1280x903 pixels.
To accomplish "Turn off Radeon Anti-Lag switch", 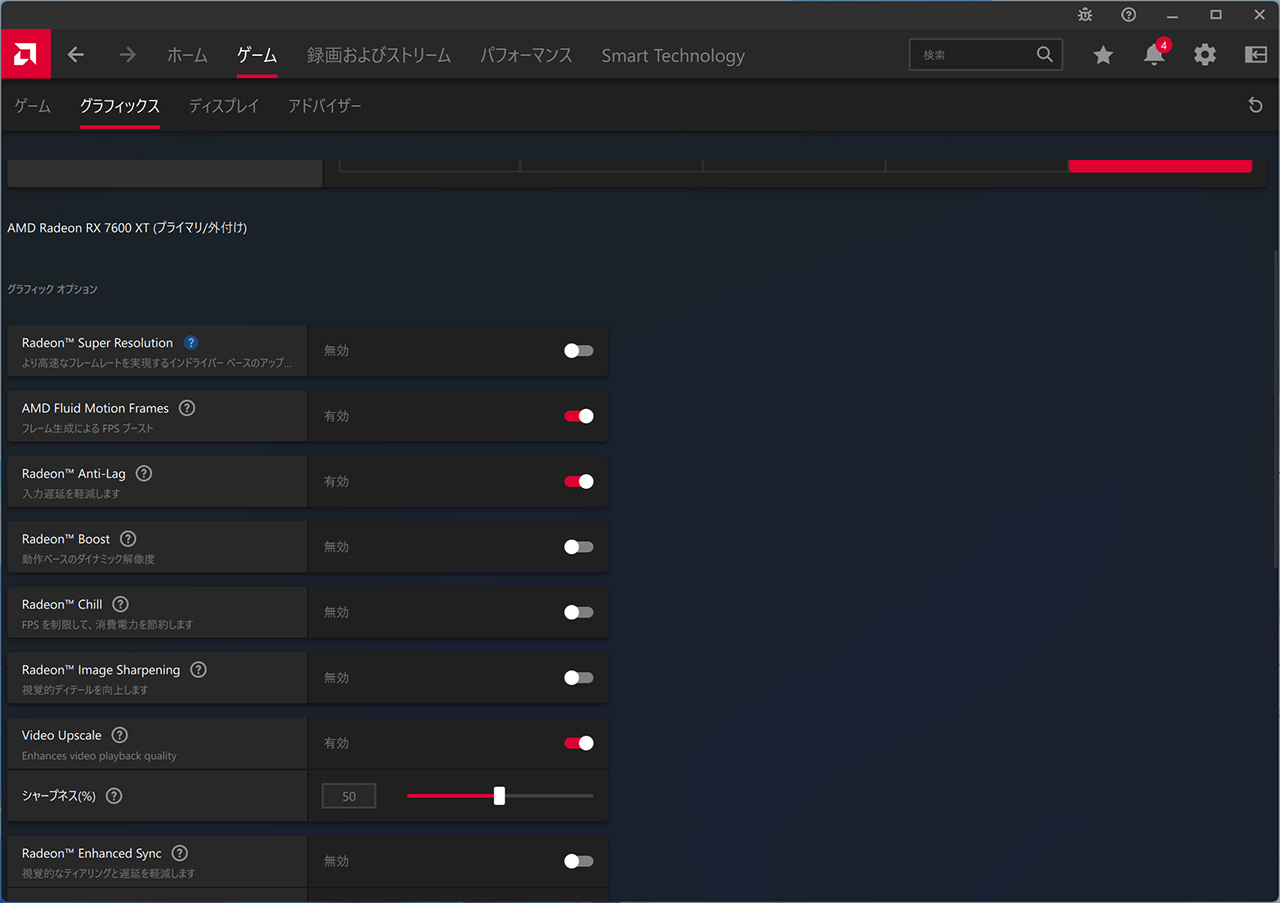I will pos(579,482).
